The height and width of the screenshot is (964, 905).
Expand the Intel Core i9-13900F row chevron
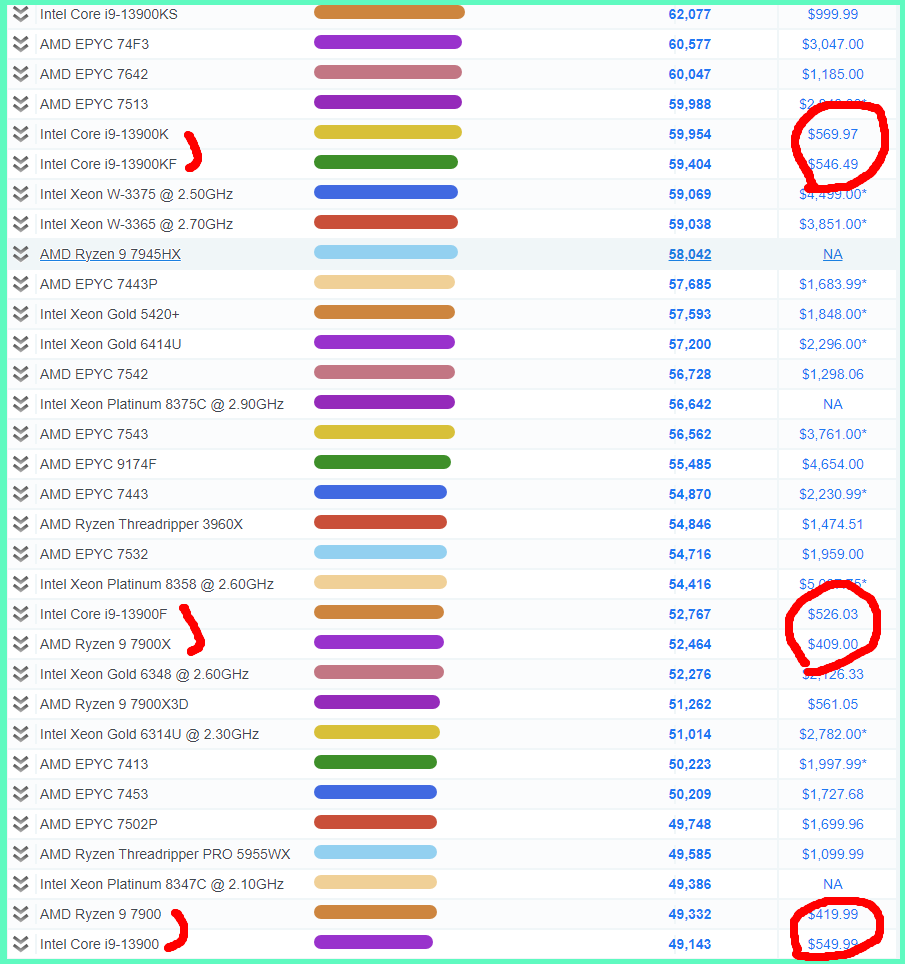click(21, 614)
